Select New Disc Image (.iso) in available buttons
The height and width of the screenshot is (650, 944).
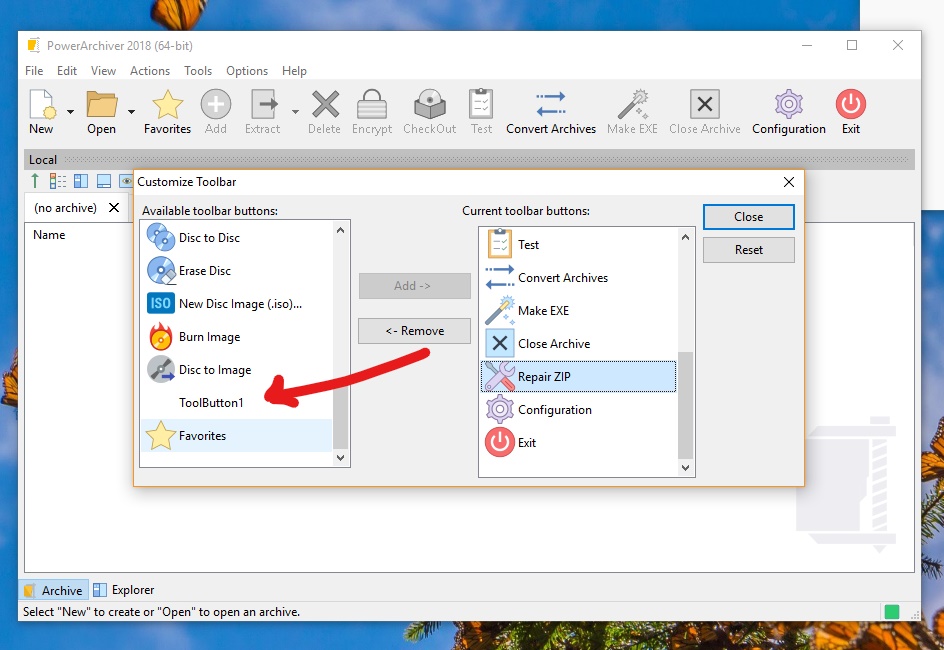click(x=237, y=304)
